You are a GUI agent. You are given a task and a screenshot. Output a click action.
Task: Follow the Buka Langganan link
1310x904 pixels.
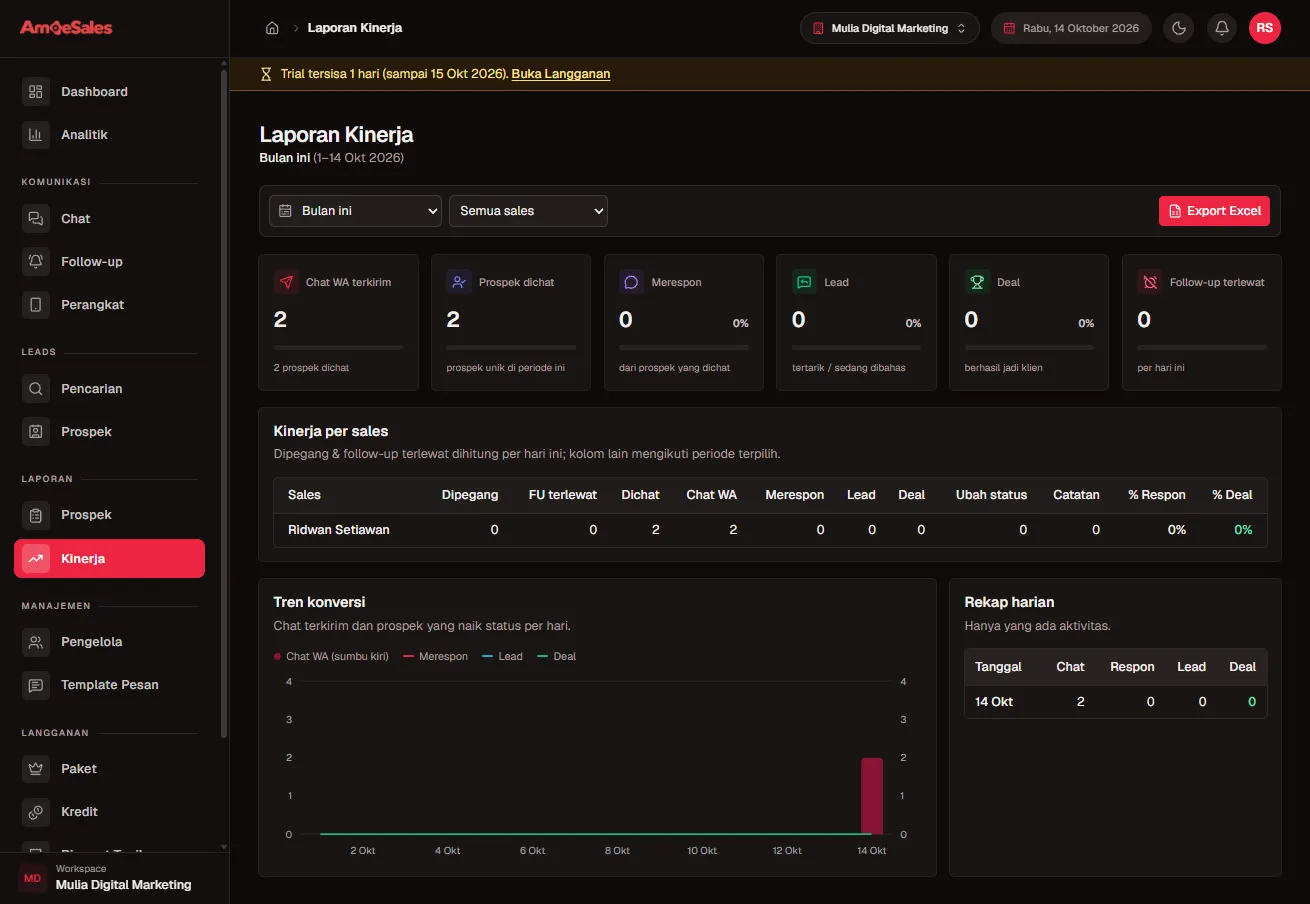(561, 74)
